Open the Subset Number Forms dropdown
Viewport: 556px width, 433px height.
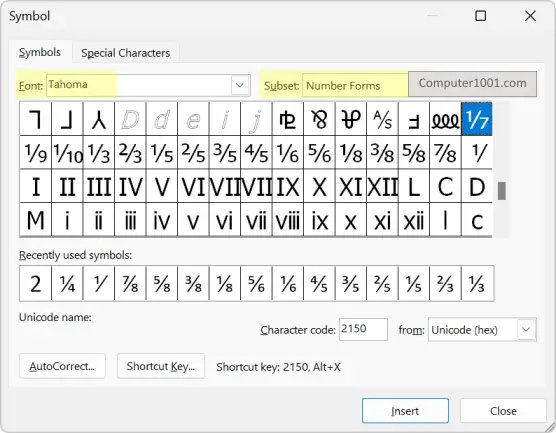pyautogui.click(x=355, y=85)
